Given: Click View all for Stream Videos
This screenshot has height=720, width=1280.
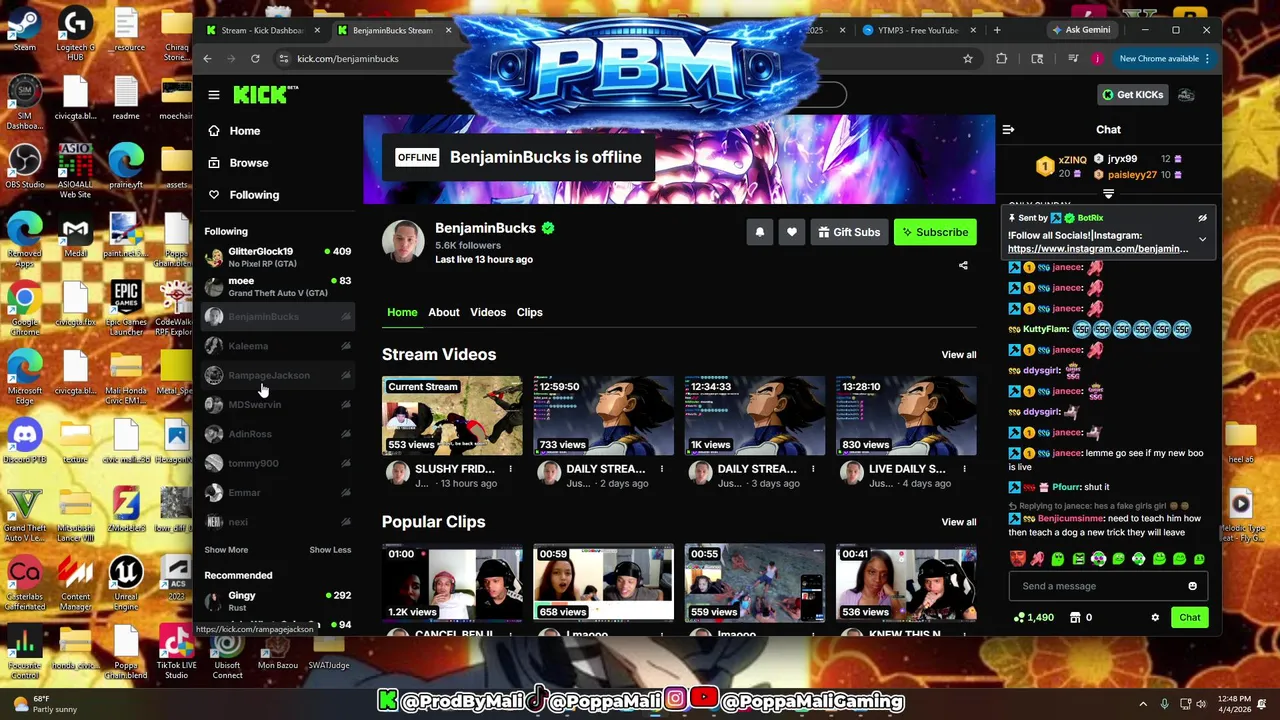Looking at the screenshot, I should coord(958,355).
